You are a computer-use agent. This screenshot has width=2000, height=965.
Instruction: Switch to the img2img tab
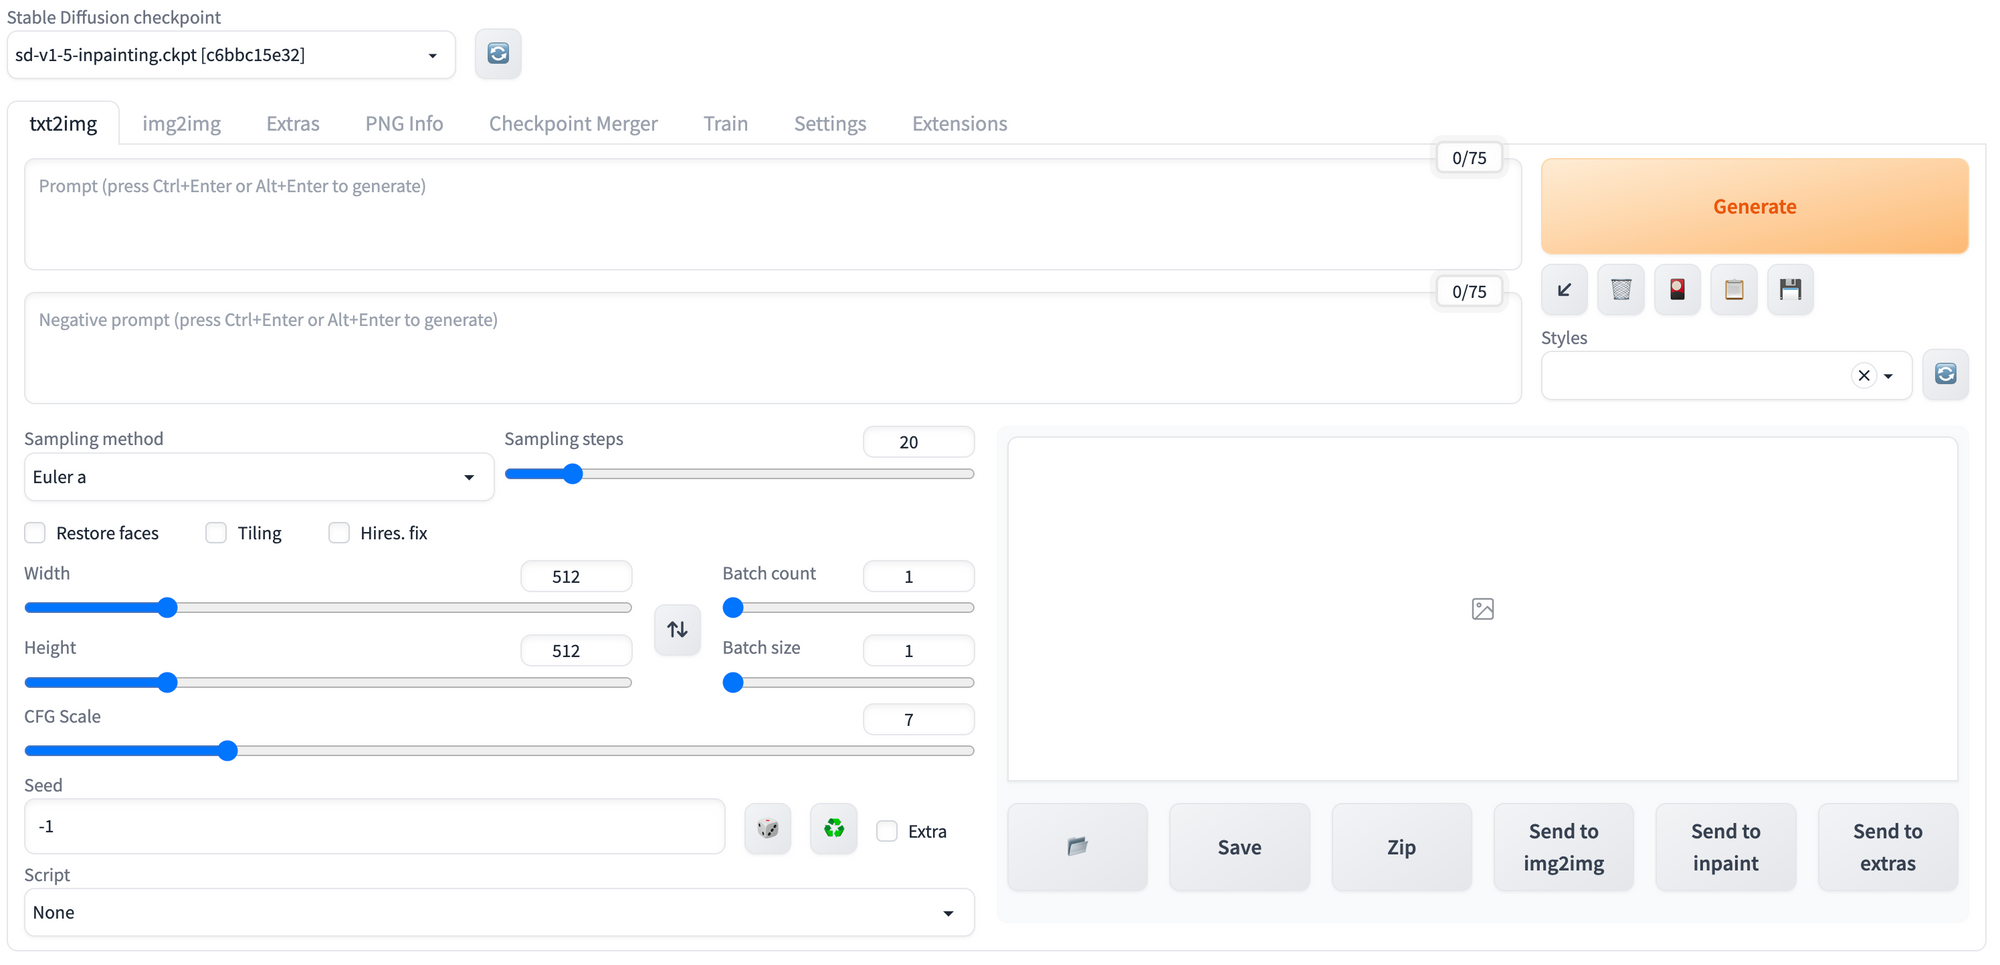click(181, 124)
